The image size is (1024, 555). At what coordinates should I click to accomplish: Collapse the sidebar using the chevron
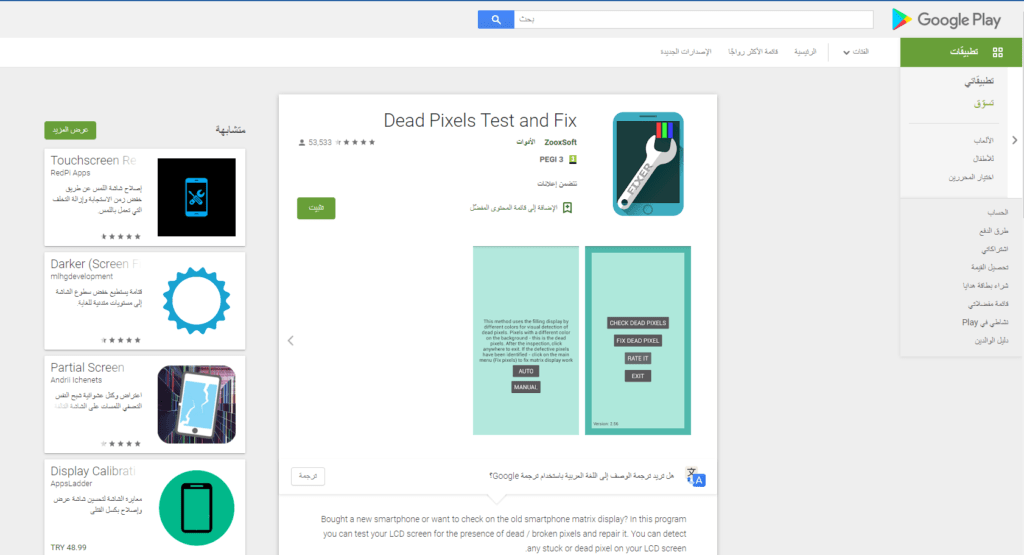click(1015, 140)
